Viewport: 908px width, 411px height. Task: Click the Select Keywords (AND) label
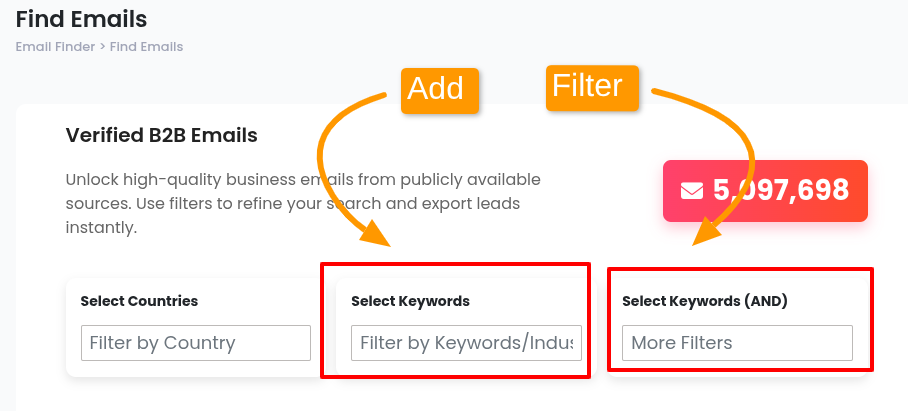pyautogui.click(x=704, y=301)
